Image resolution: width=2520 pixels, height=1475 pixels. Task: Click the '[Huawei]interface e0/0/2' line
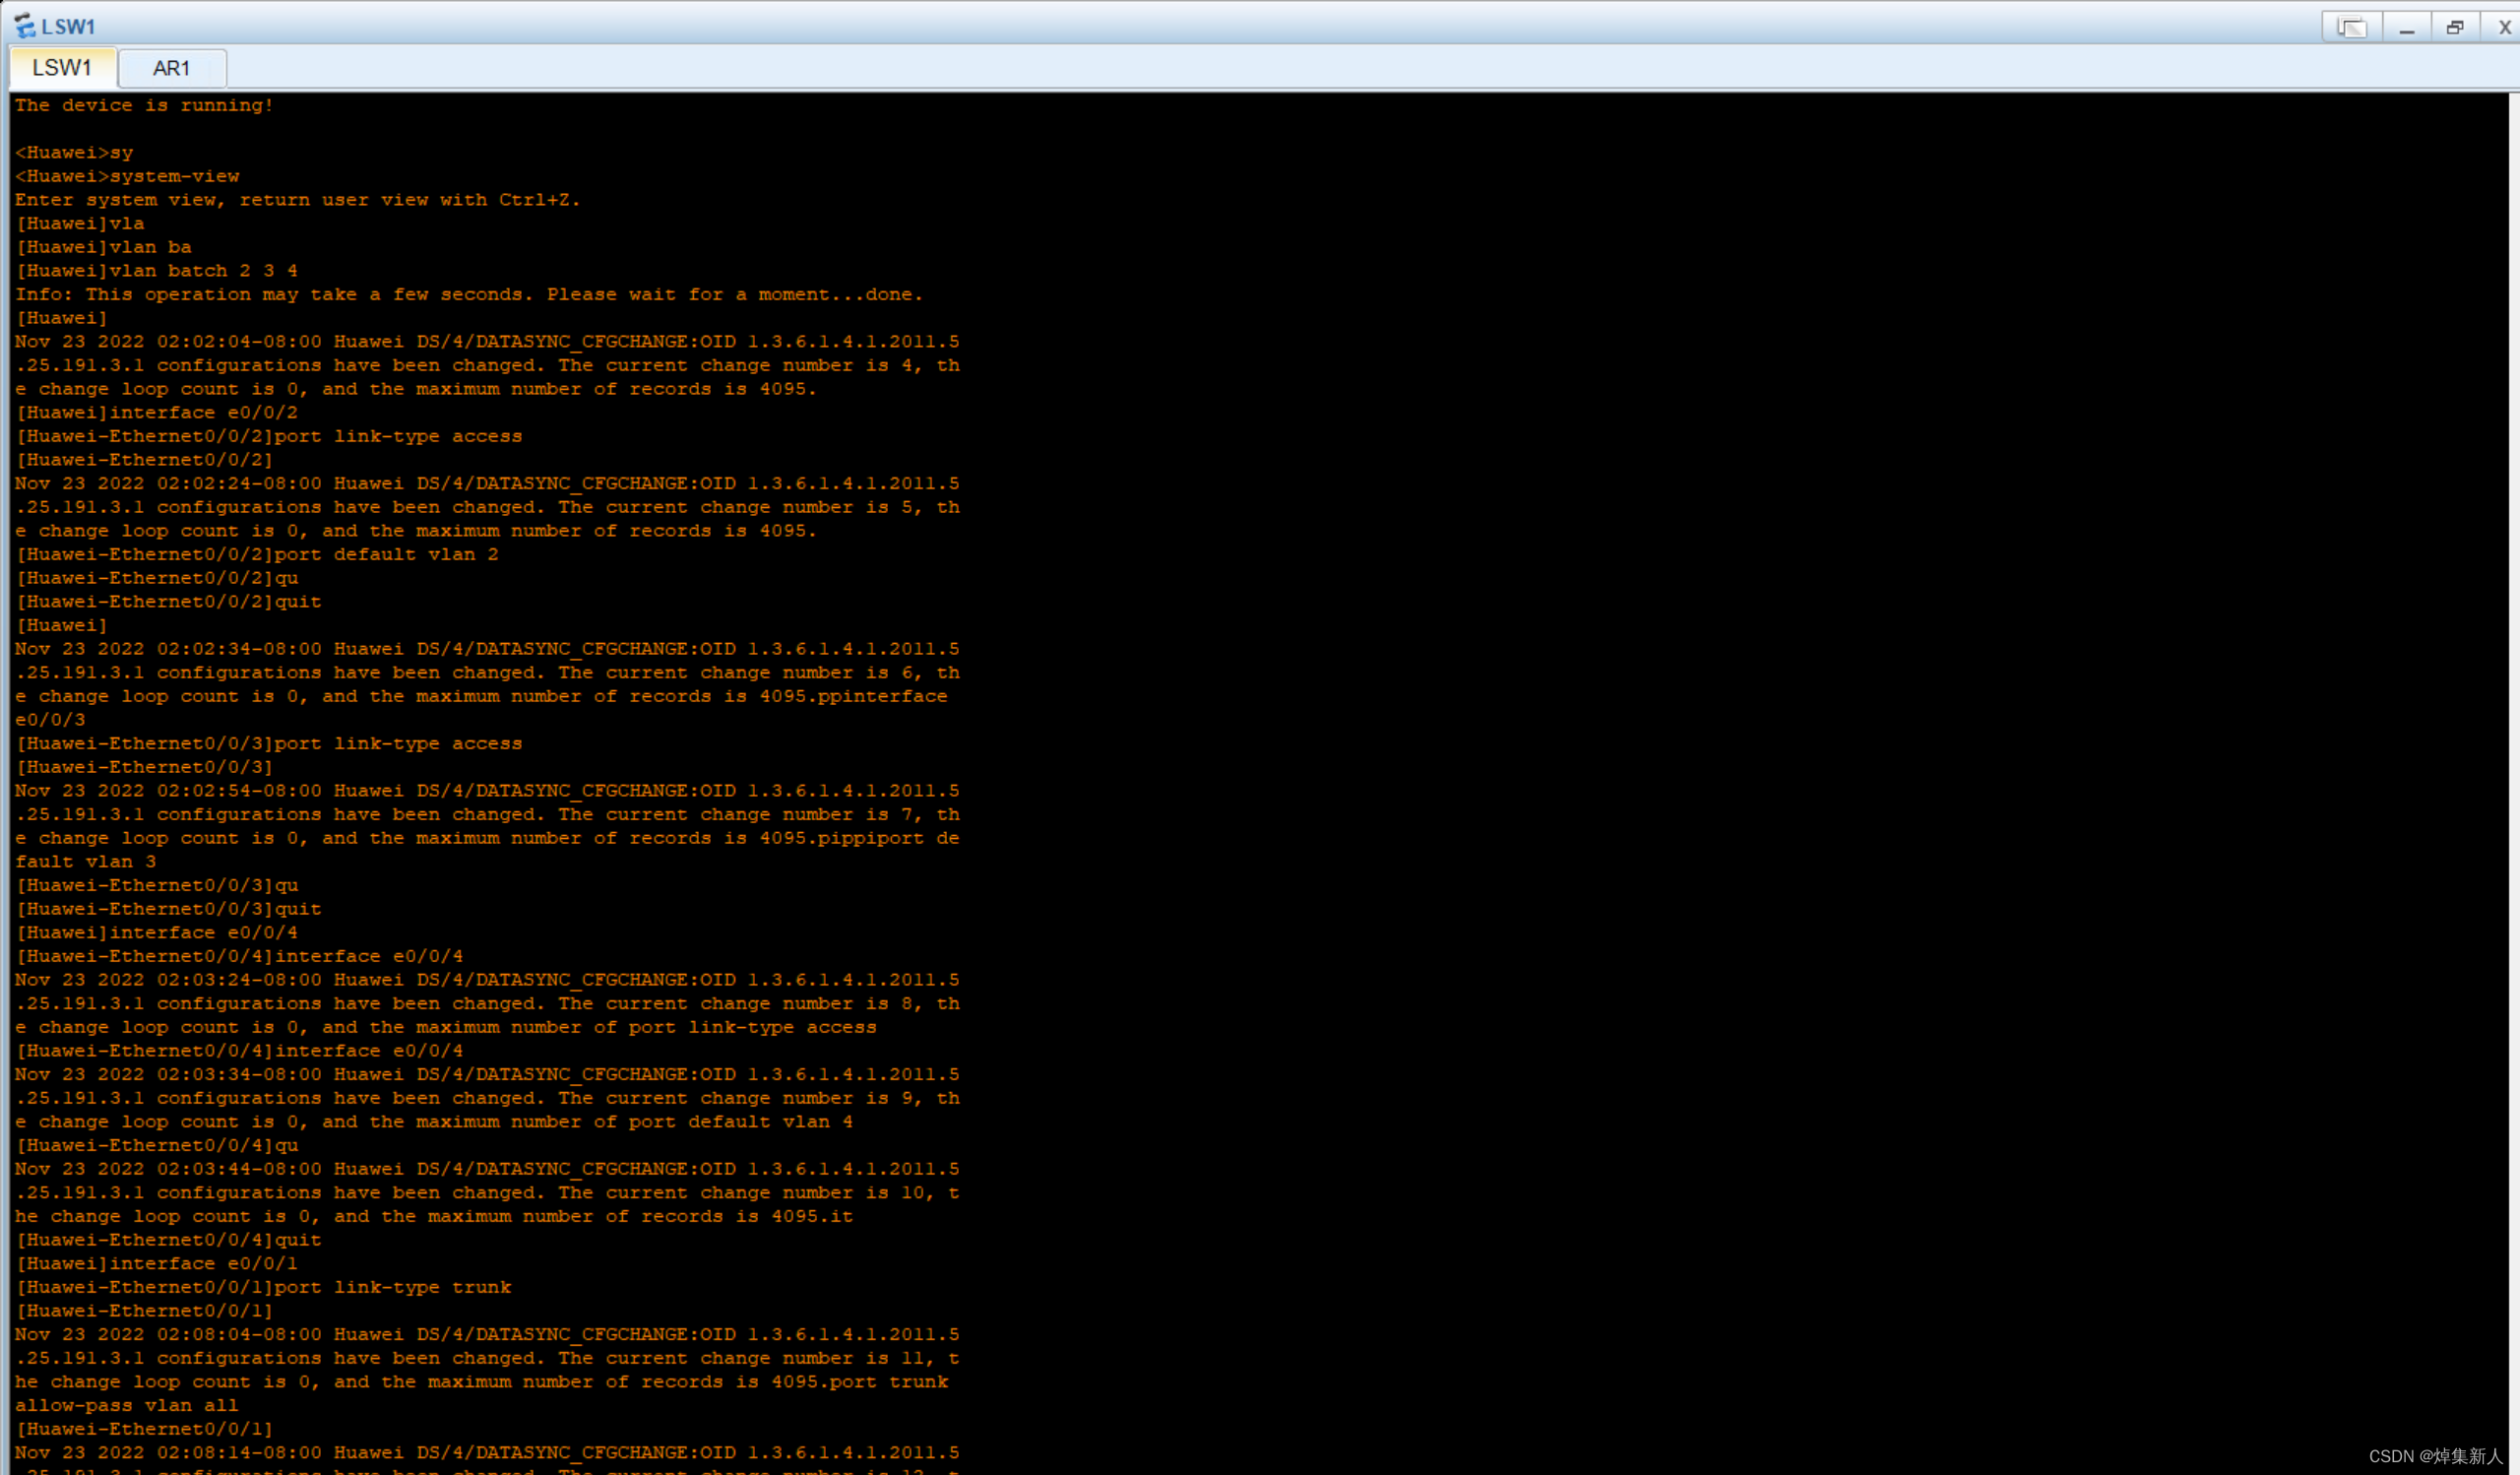pyautogui.click(x=156, y=413)
